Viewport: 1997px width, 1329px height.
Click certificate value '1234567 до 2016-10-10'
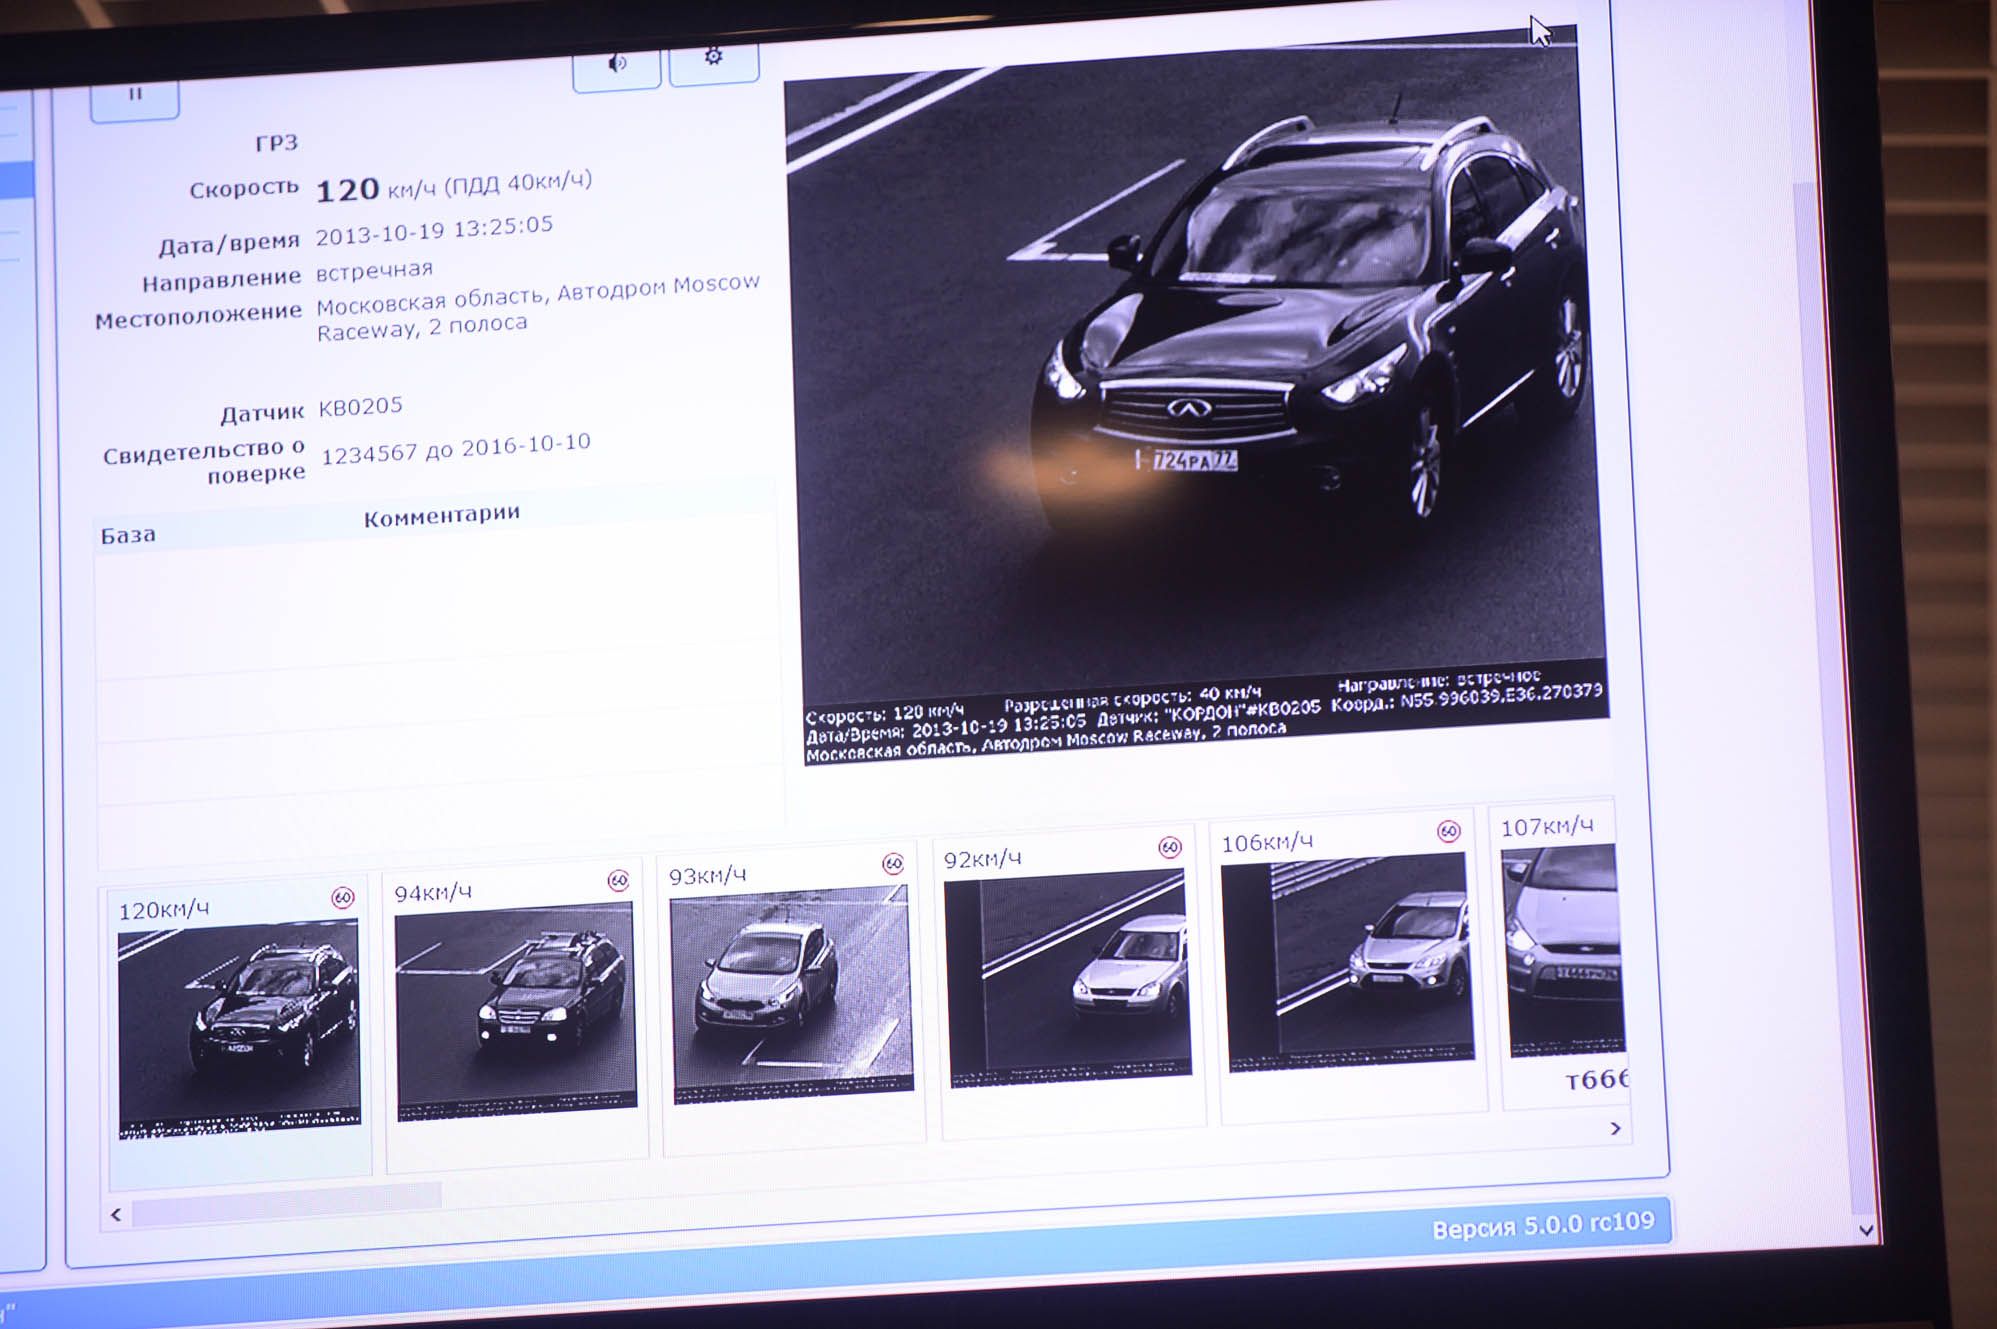pos(456,448)
